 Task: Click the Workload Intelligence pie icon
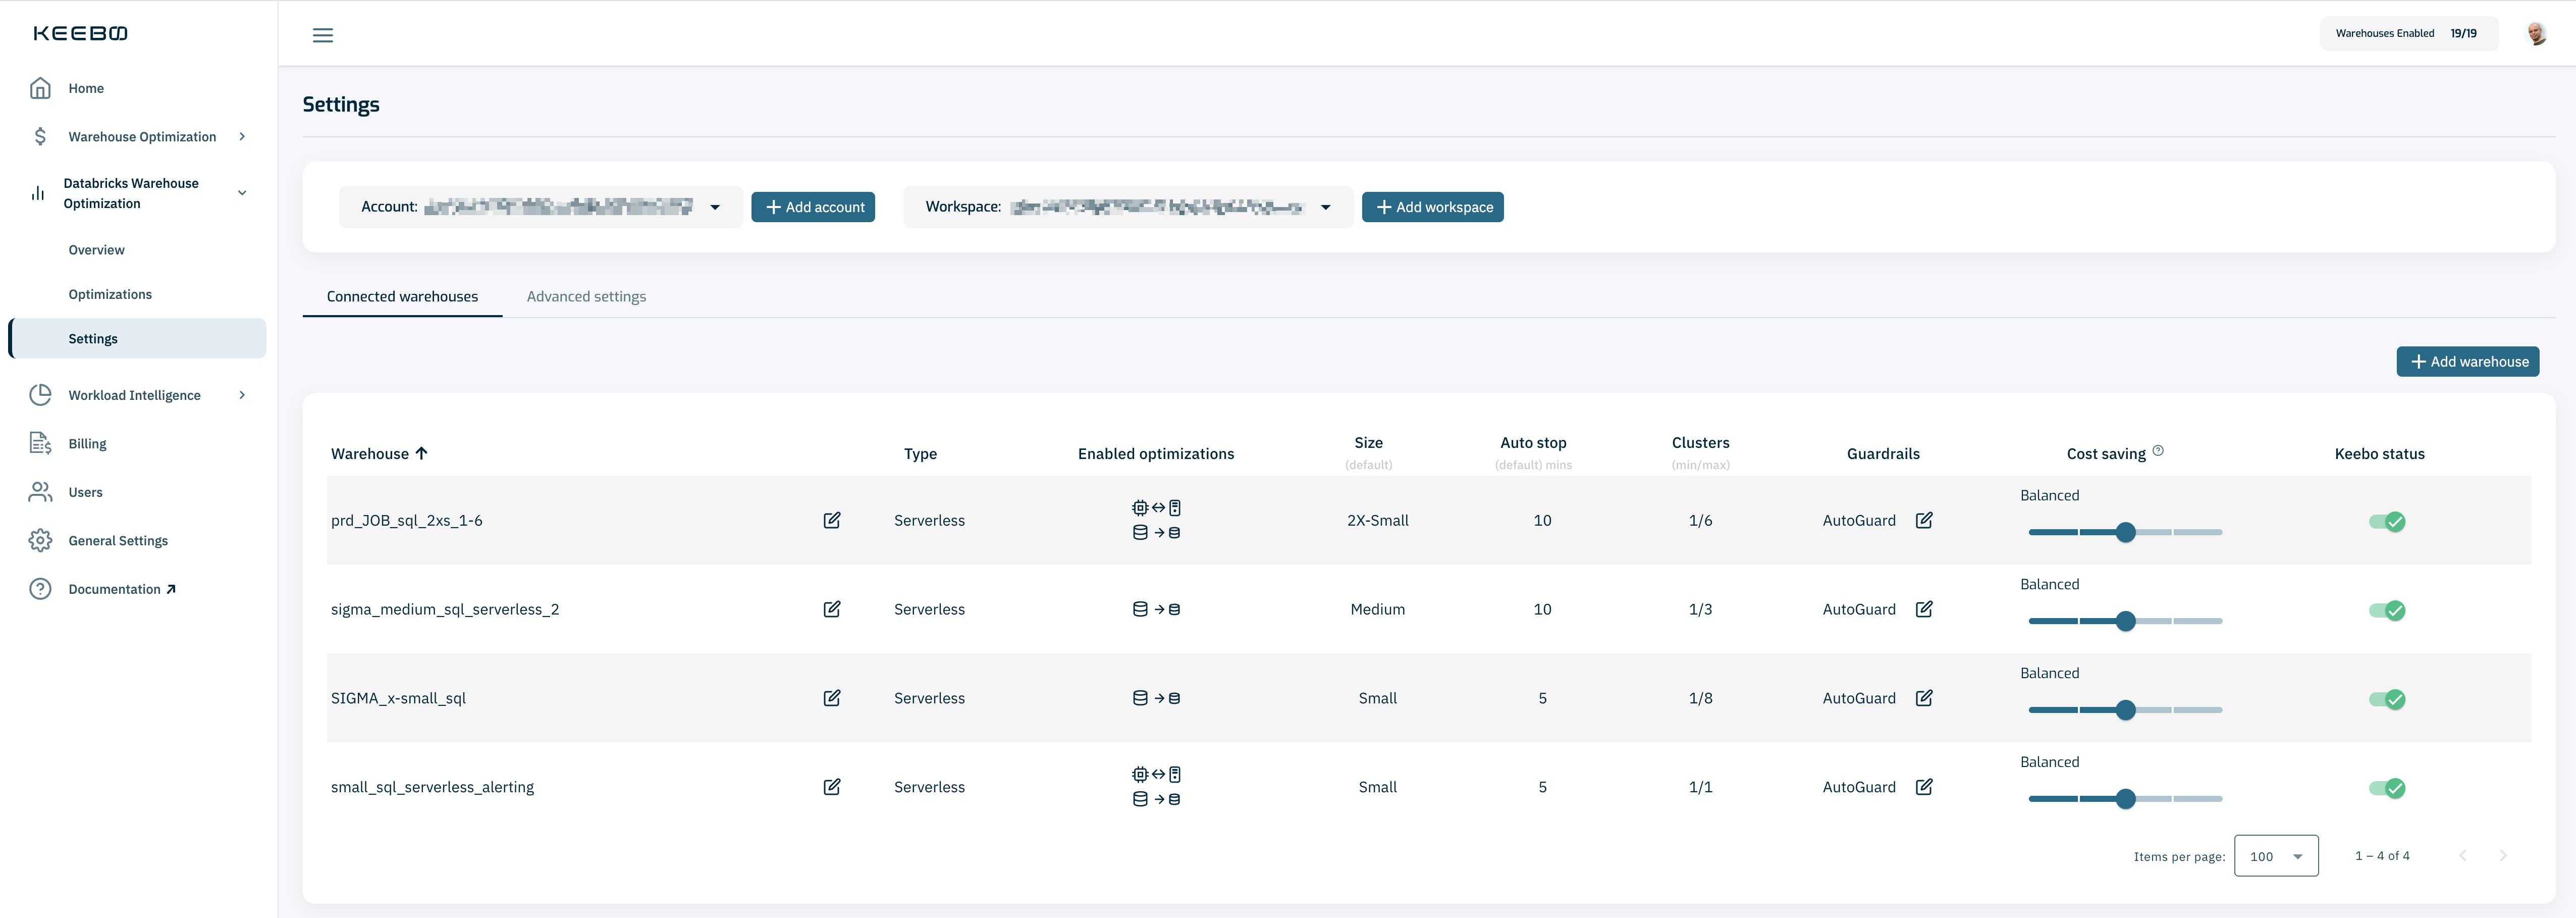pyautogui.click(x=40, y=395)
